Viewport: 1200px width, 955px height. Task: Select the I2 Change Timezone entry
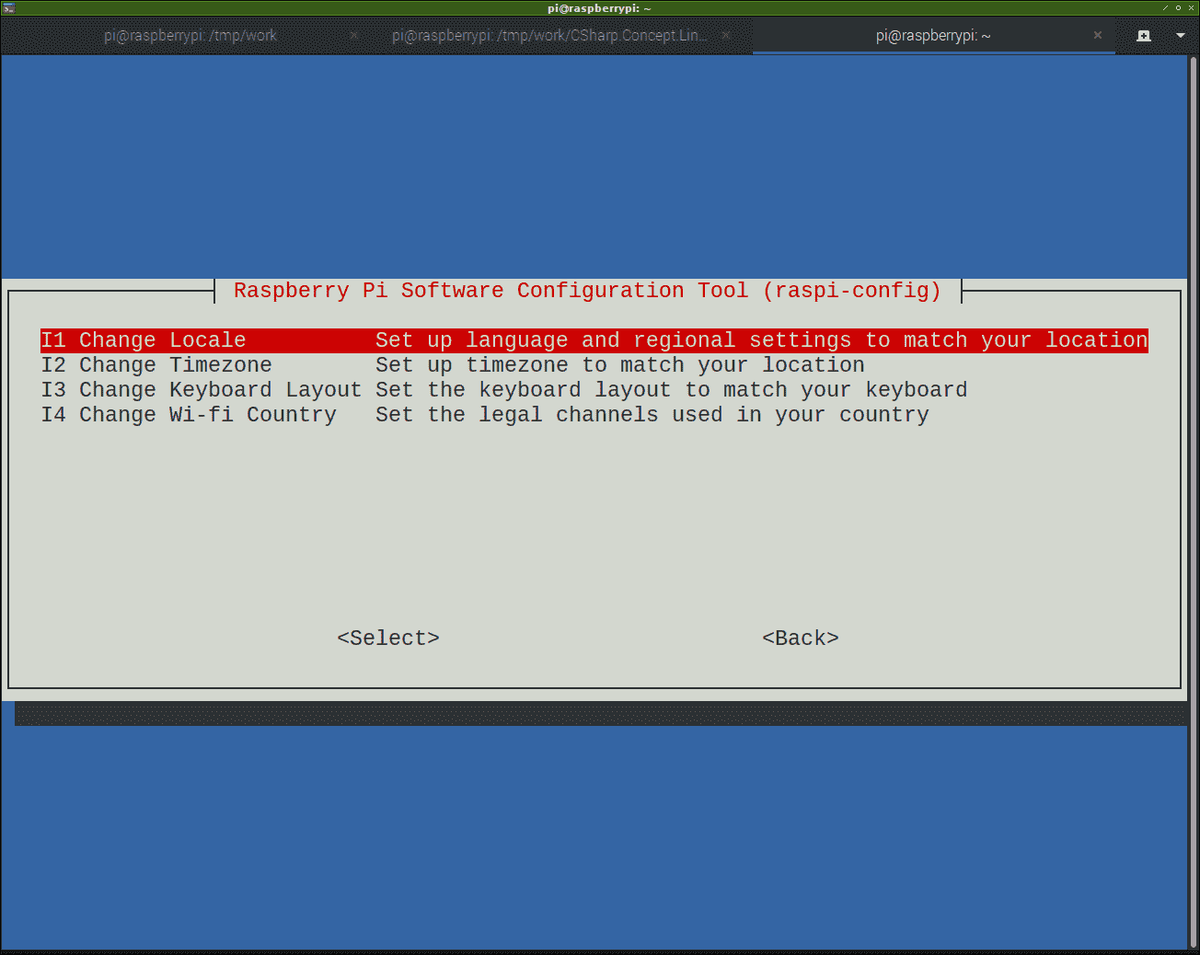(453, 365)
